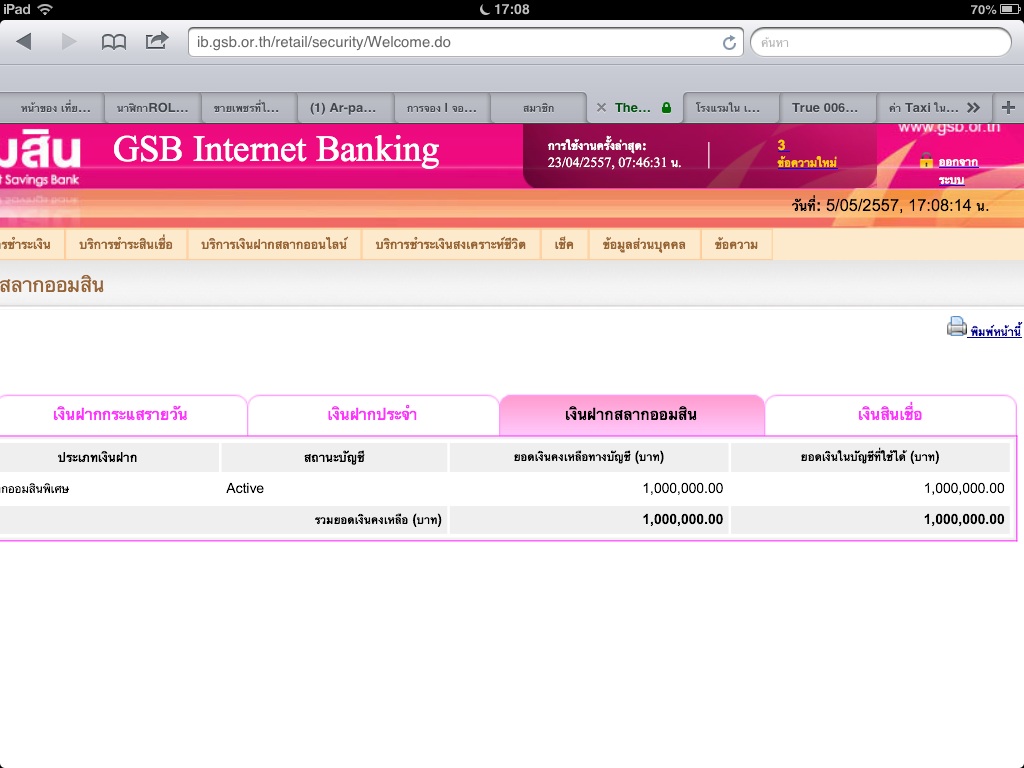Select the เงินสินเชื่อ account tab
Screen dimensions: 1024x768
(x=890, y=415)
